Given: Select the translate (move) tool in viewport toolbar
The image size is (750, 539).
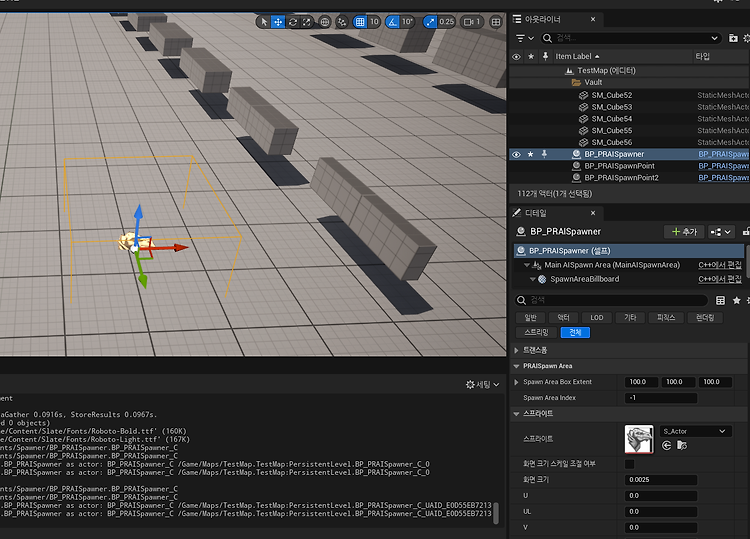Looking at the screenshot, I should 278,22.
